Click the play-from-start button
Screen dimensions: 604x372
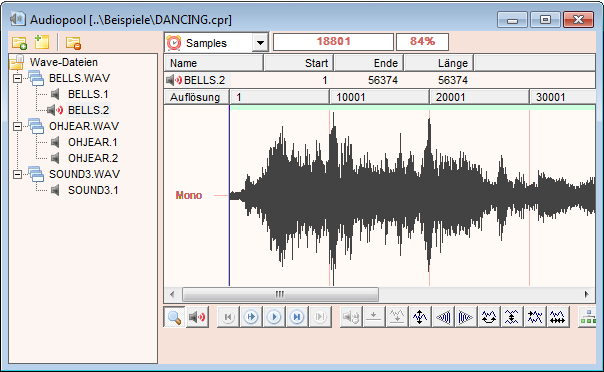tap(251, 317)
